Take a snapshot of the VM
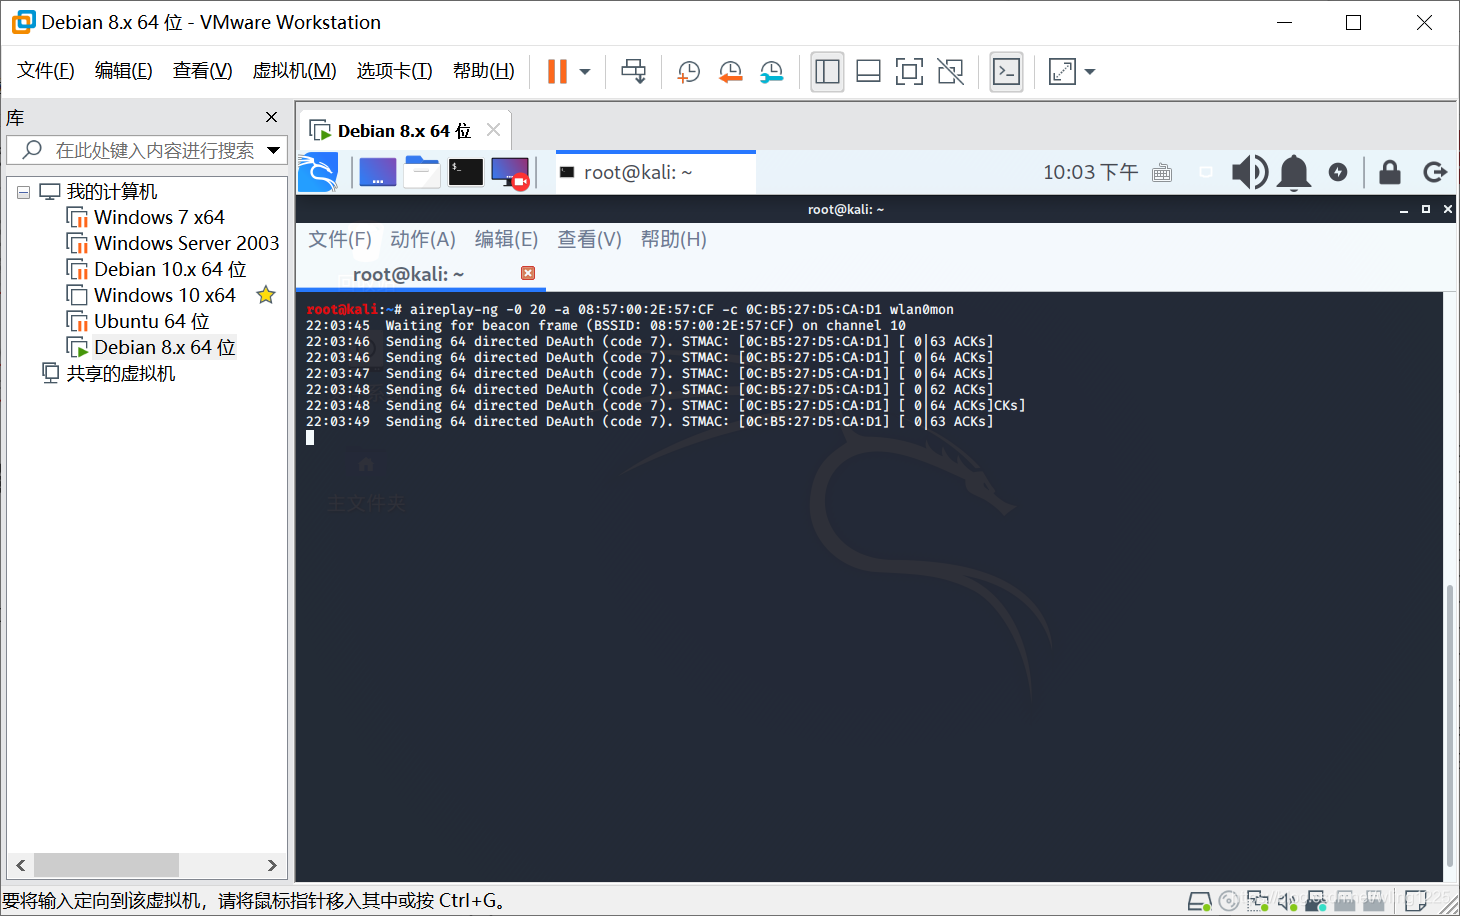 (x=689, y=71)
